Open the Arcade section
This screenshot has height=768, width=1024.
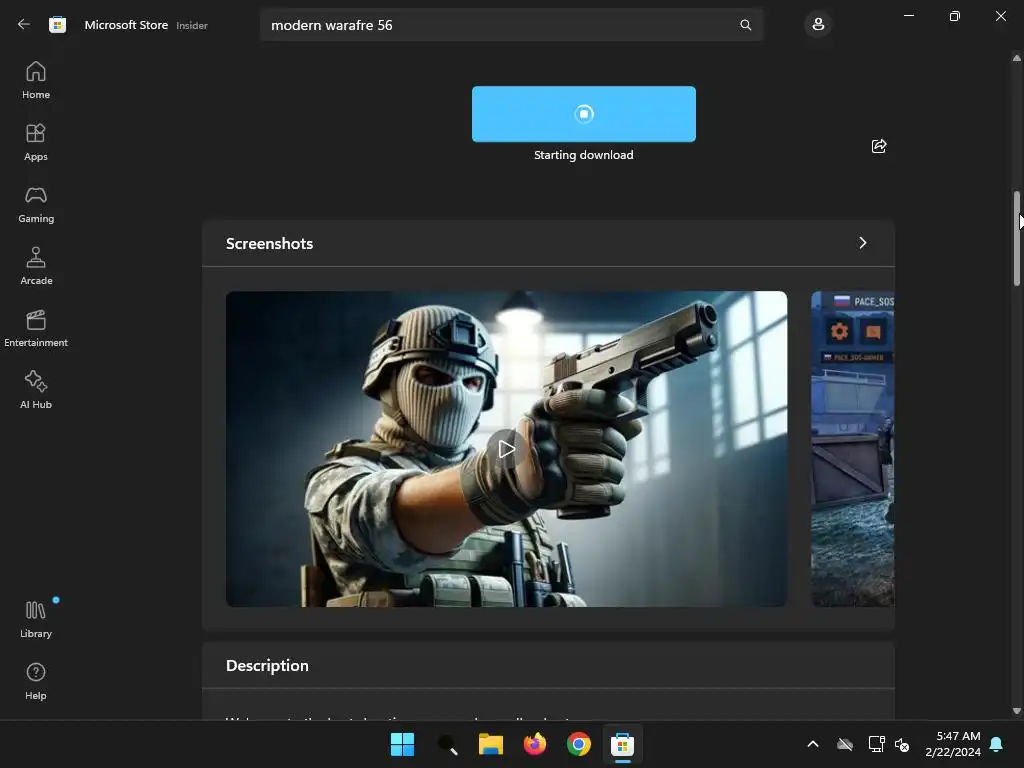(36, 266)
